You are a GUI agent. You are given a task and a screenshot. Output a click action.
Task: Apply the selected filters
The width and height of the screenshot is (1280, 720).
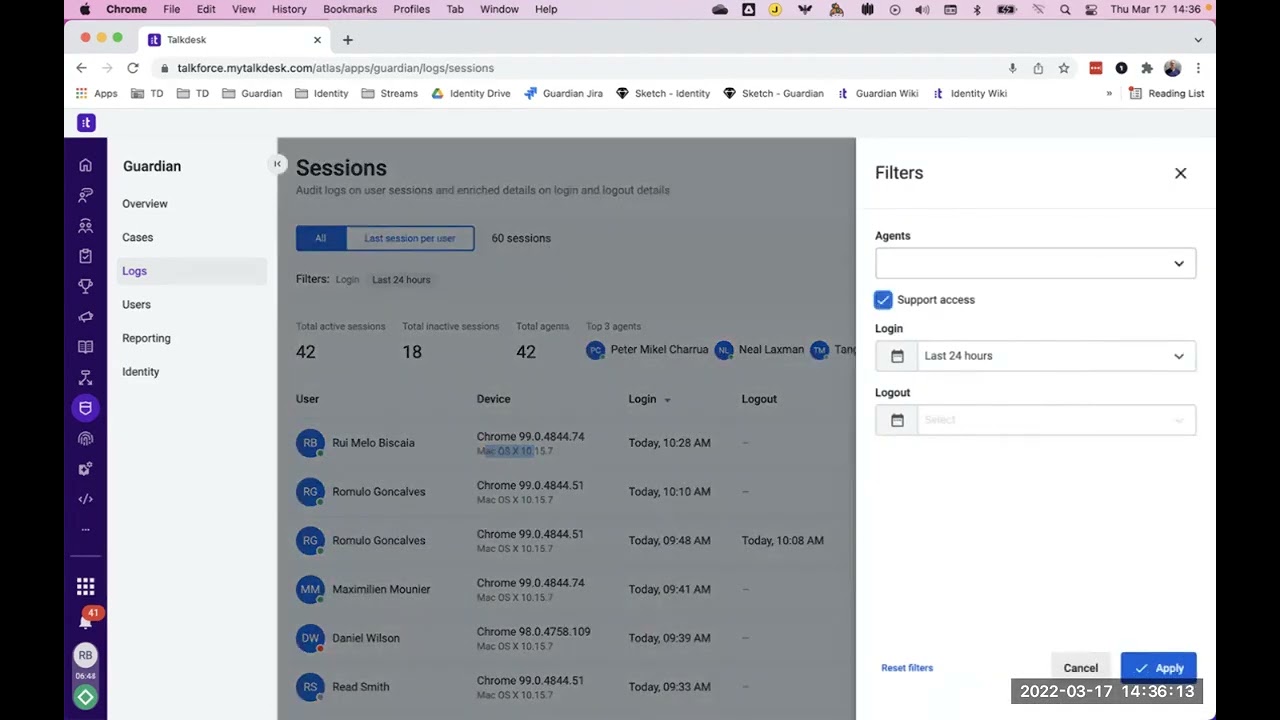1158,668
